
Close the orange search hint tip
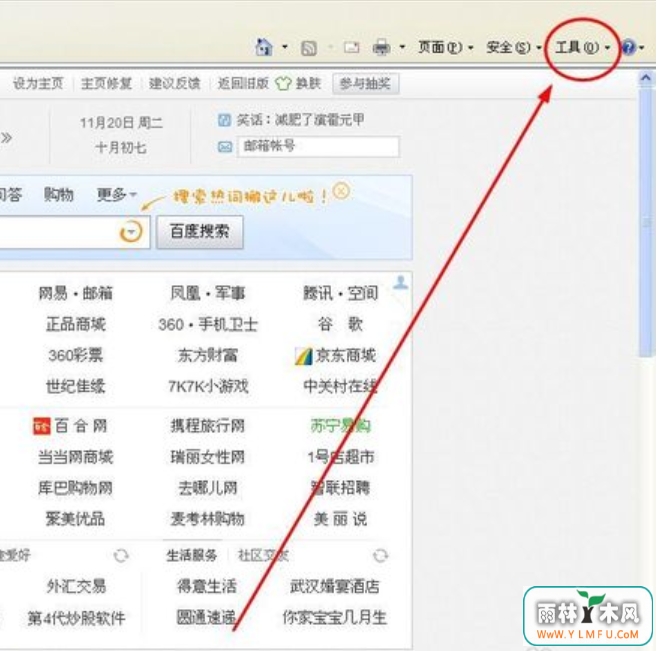pyautogui.click(x=341, y=191)
